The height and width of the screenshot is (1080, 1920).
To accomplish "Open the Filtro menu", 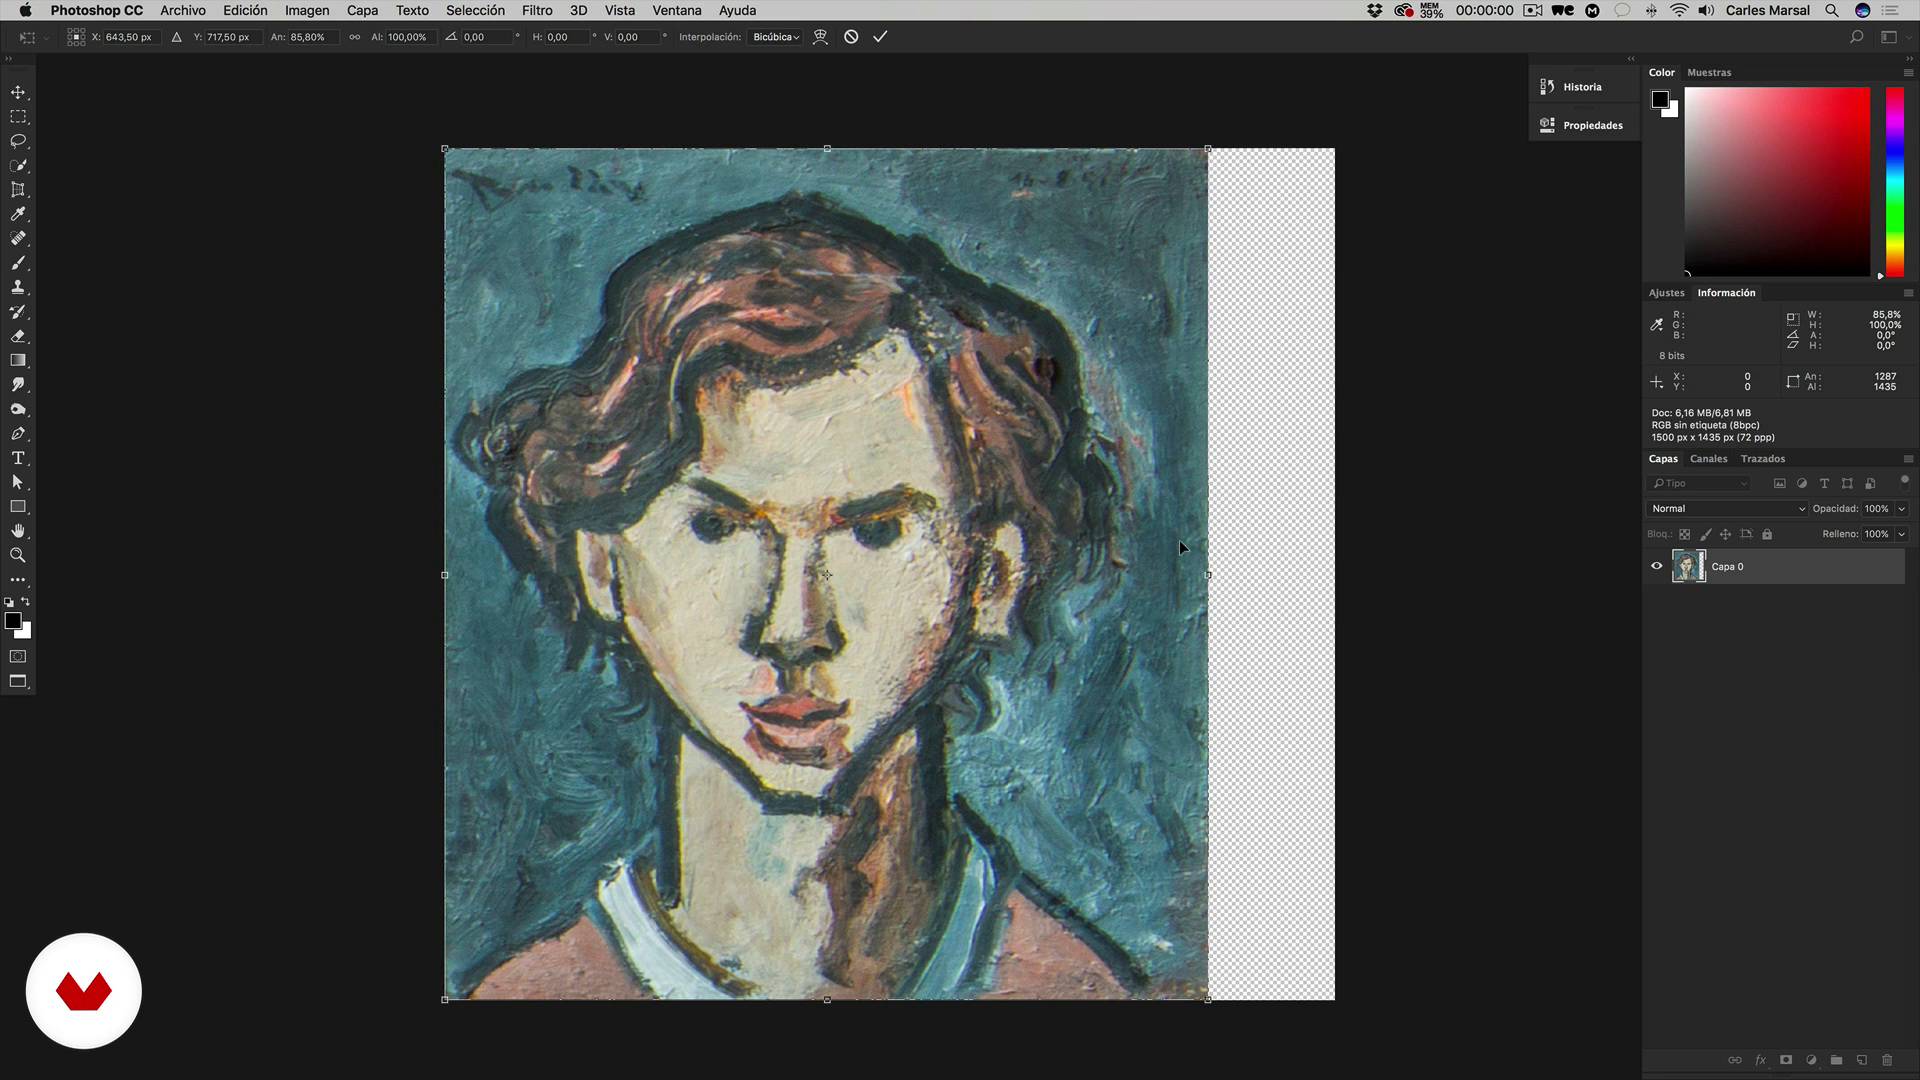I will tap(537, 10).
